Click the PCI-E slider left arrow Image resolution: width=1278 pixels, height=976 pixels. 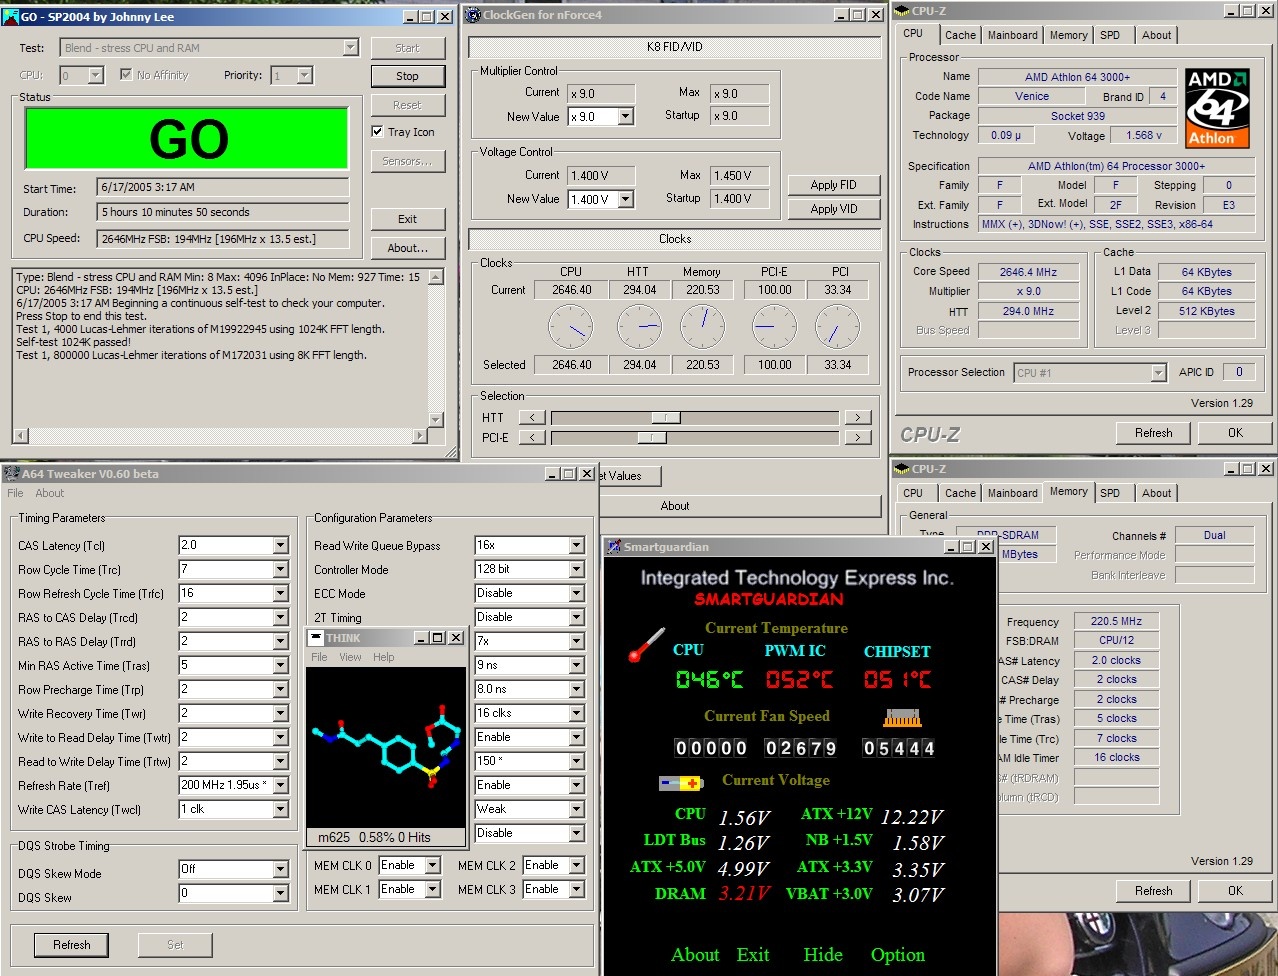pyautogui.click(x=532, y=437)
